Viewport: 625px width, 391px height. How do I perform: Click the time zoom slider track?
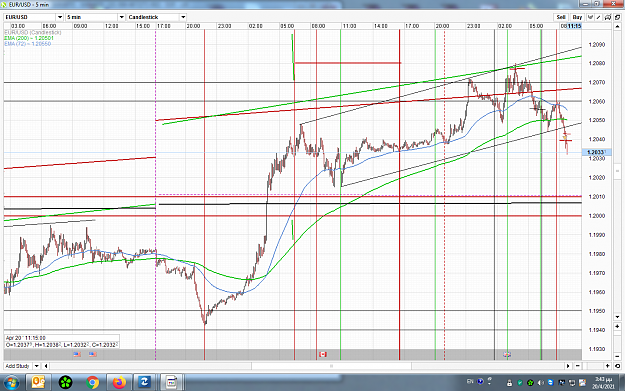click(593, 366)
